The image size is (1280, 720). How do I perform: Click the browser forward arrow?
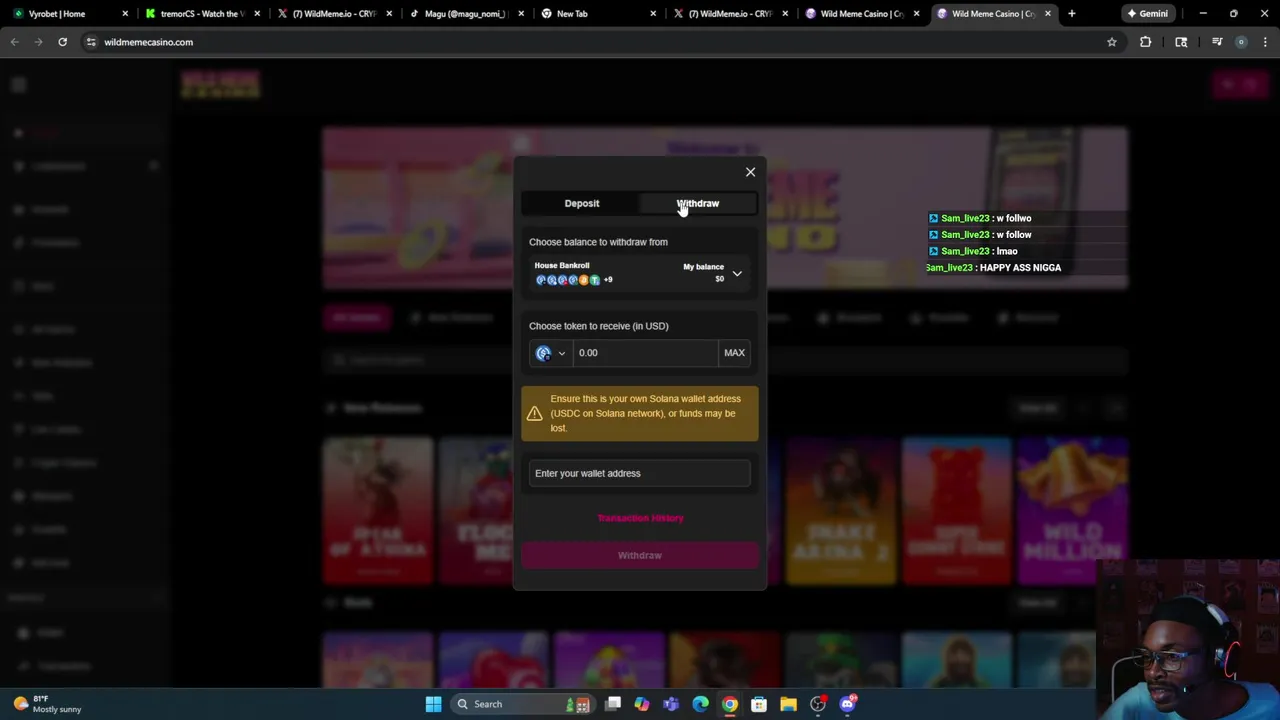point(38,42)
